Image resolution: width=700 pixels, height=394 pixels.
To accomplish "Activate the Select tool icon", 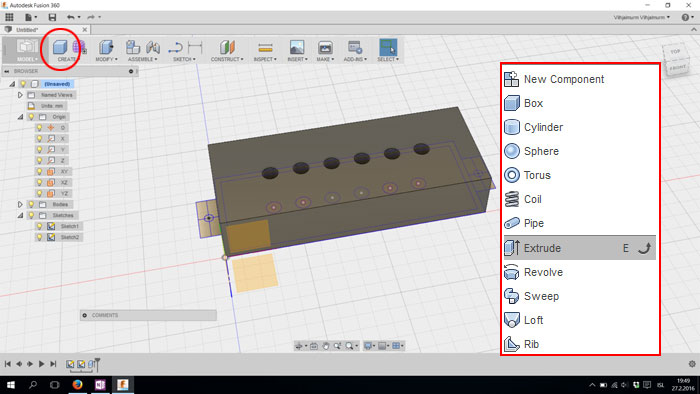I will 388,47.
